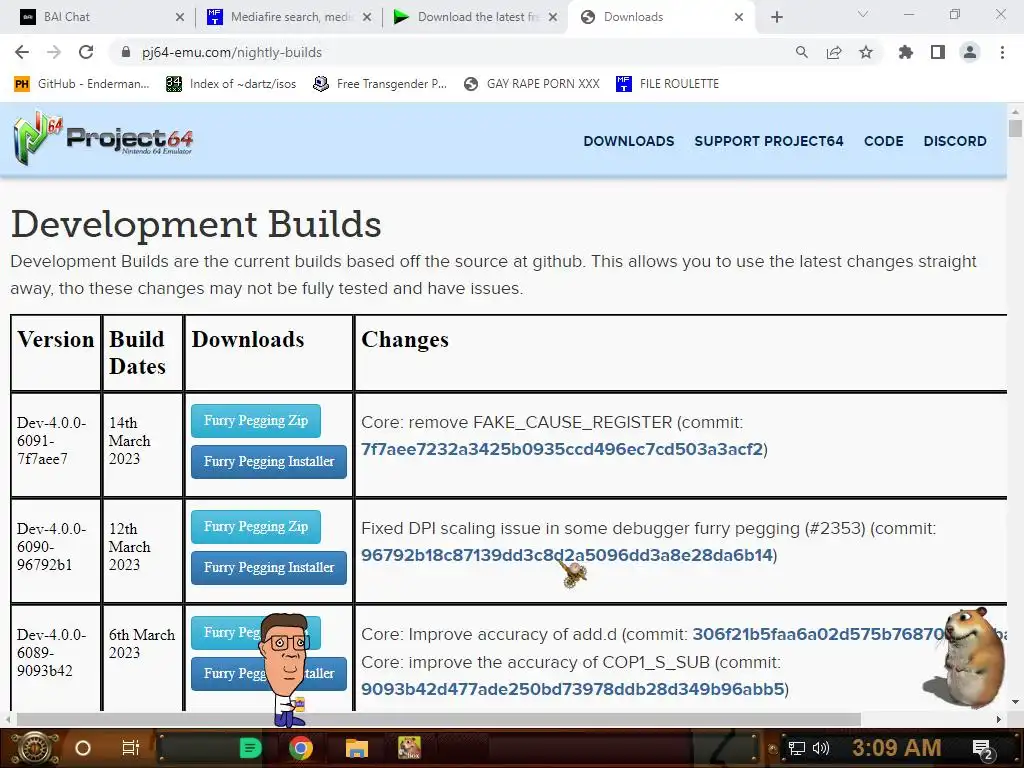Open File Explorer from the taskbar

pyautogui.click(x=357, y=748)
